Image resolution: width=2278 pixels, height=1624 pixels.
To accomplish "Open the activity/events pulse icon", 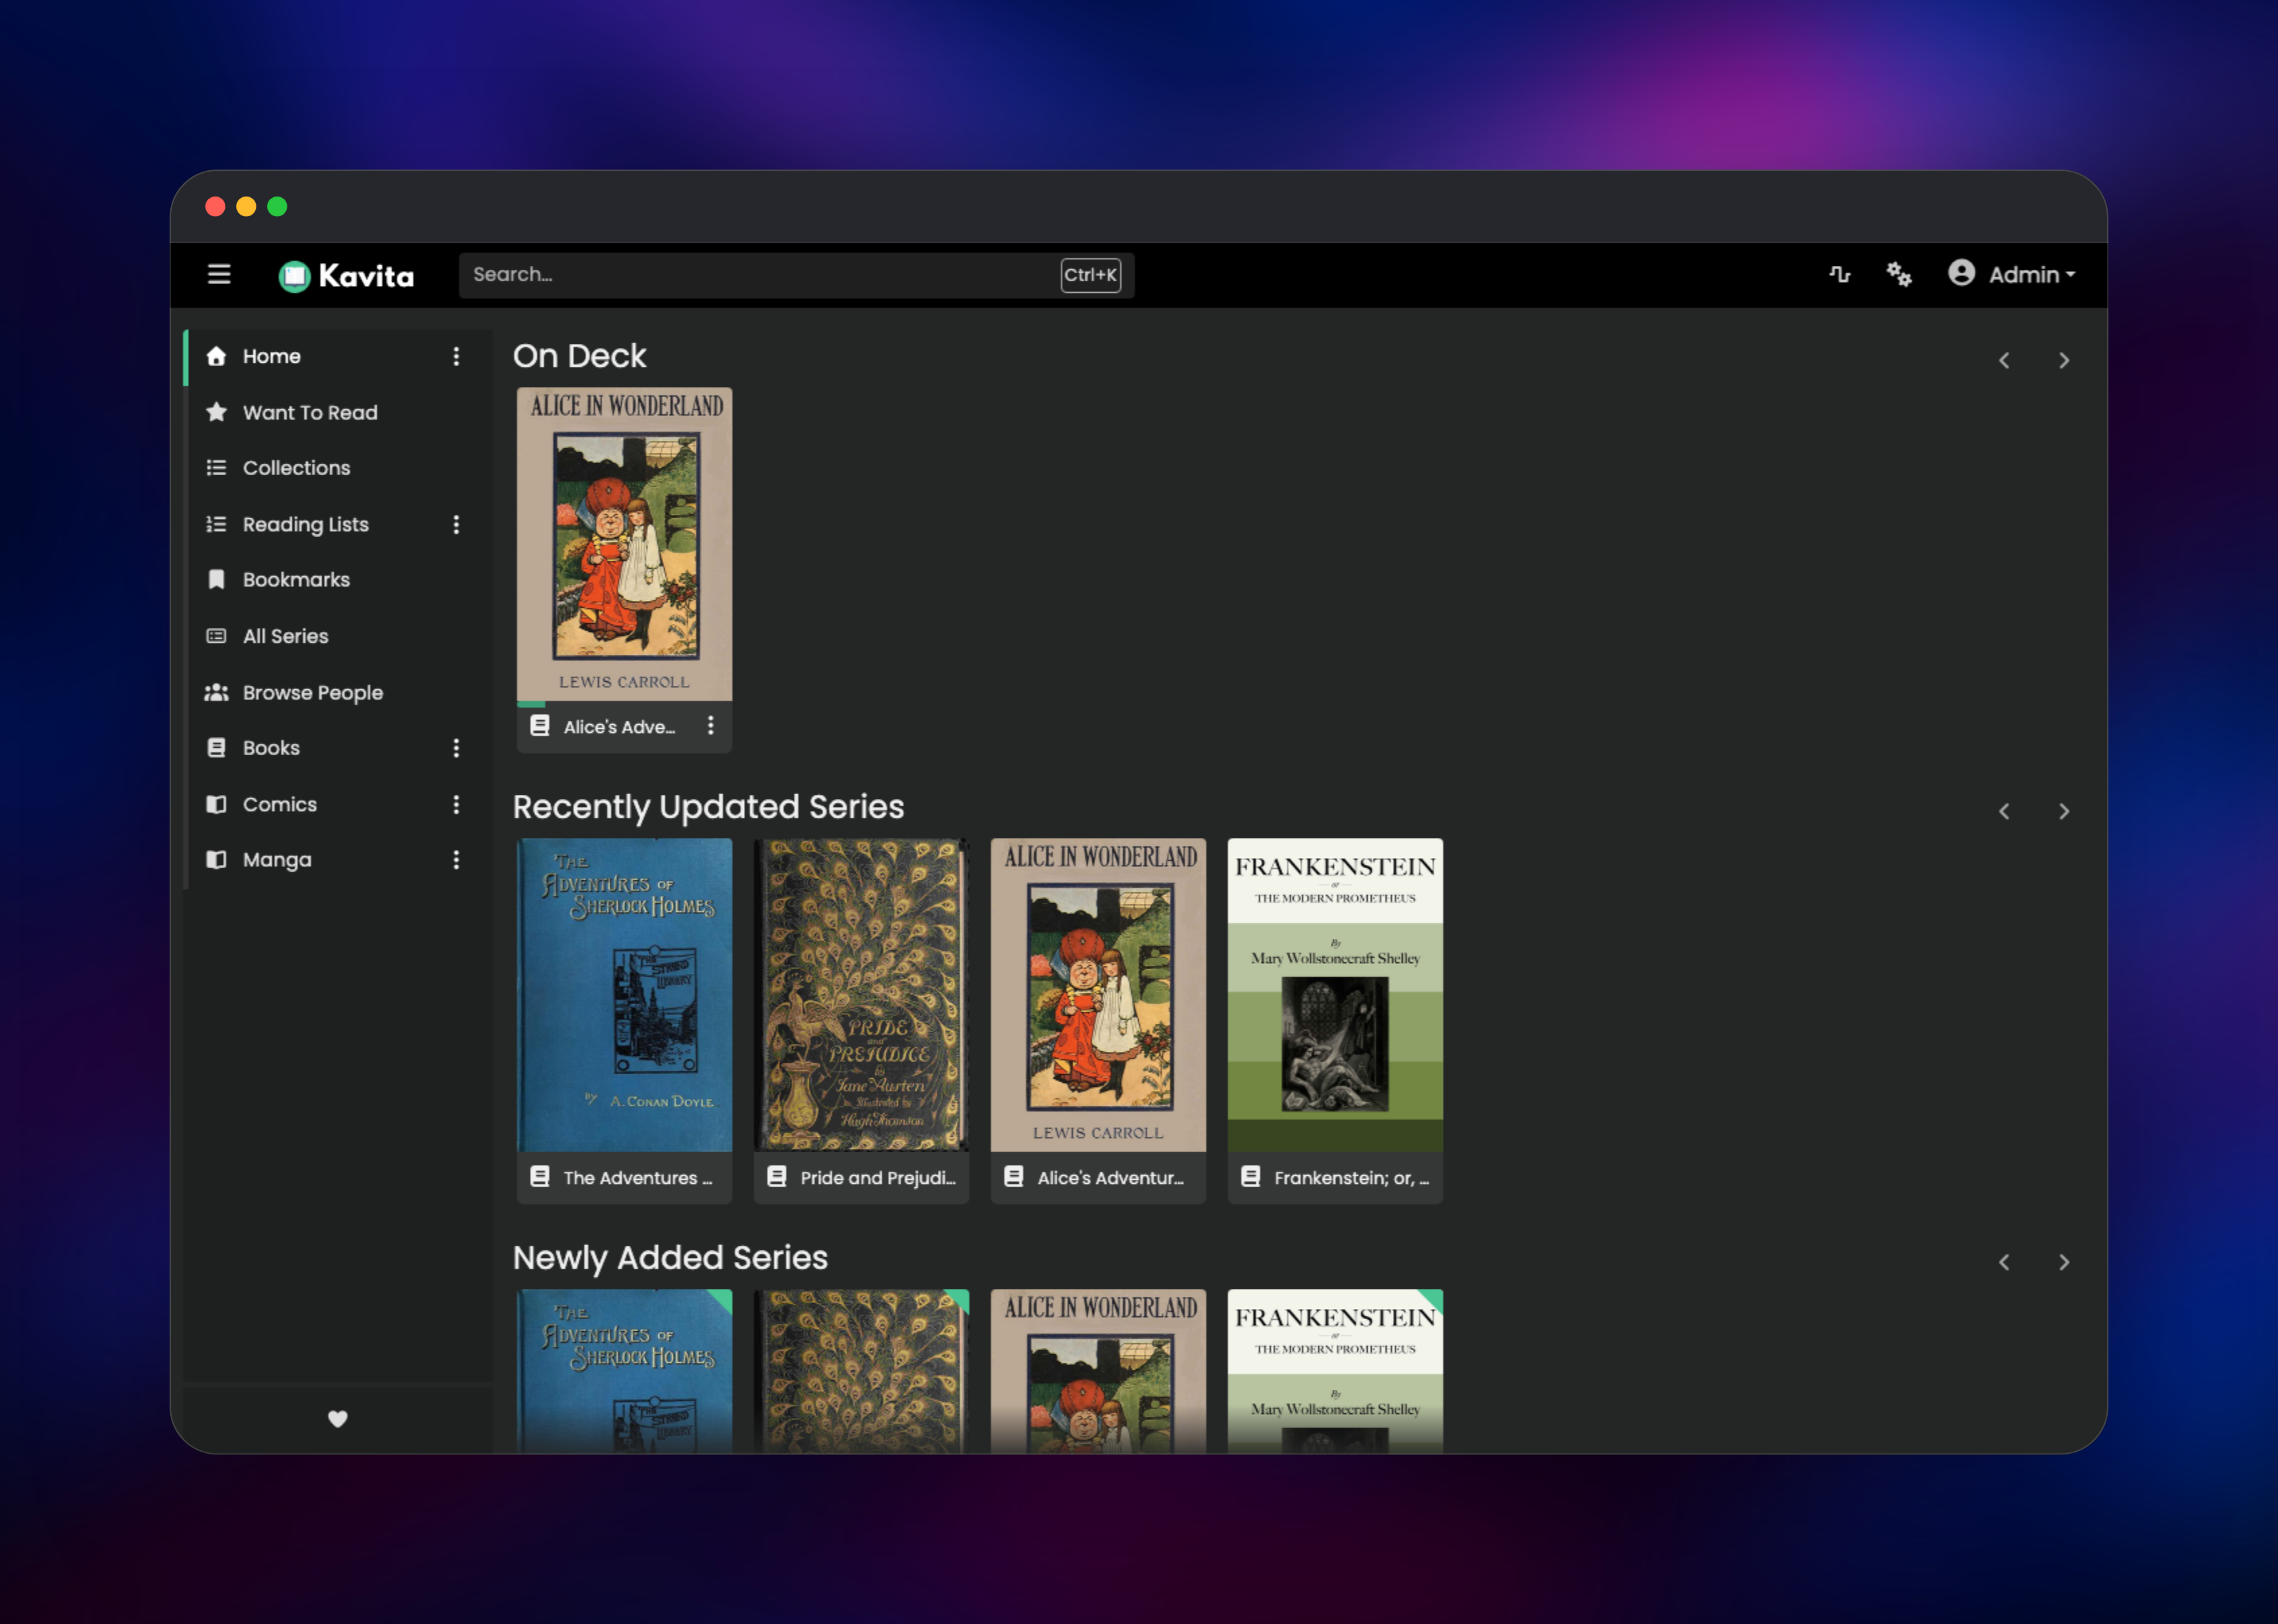I will pos(1840,274).
